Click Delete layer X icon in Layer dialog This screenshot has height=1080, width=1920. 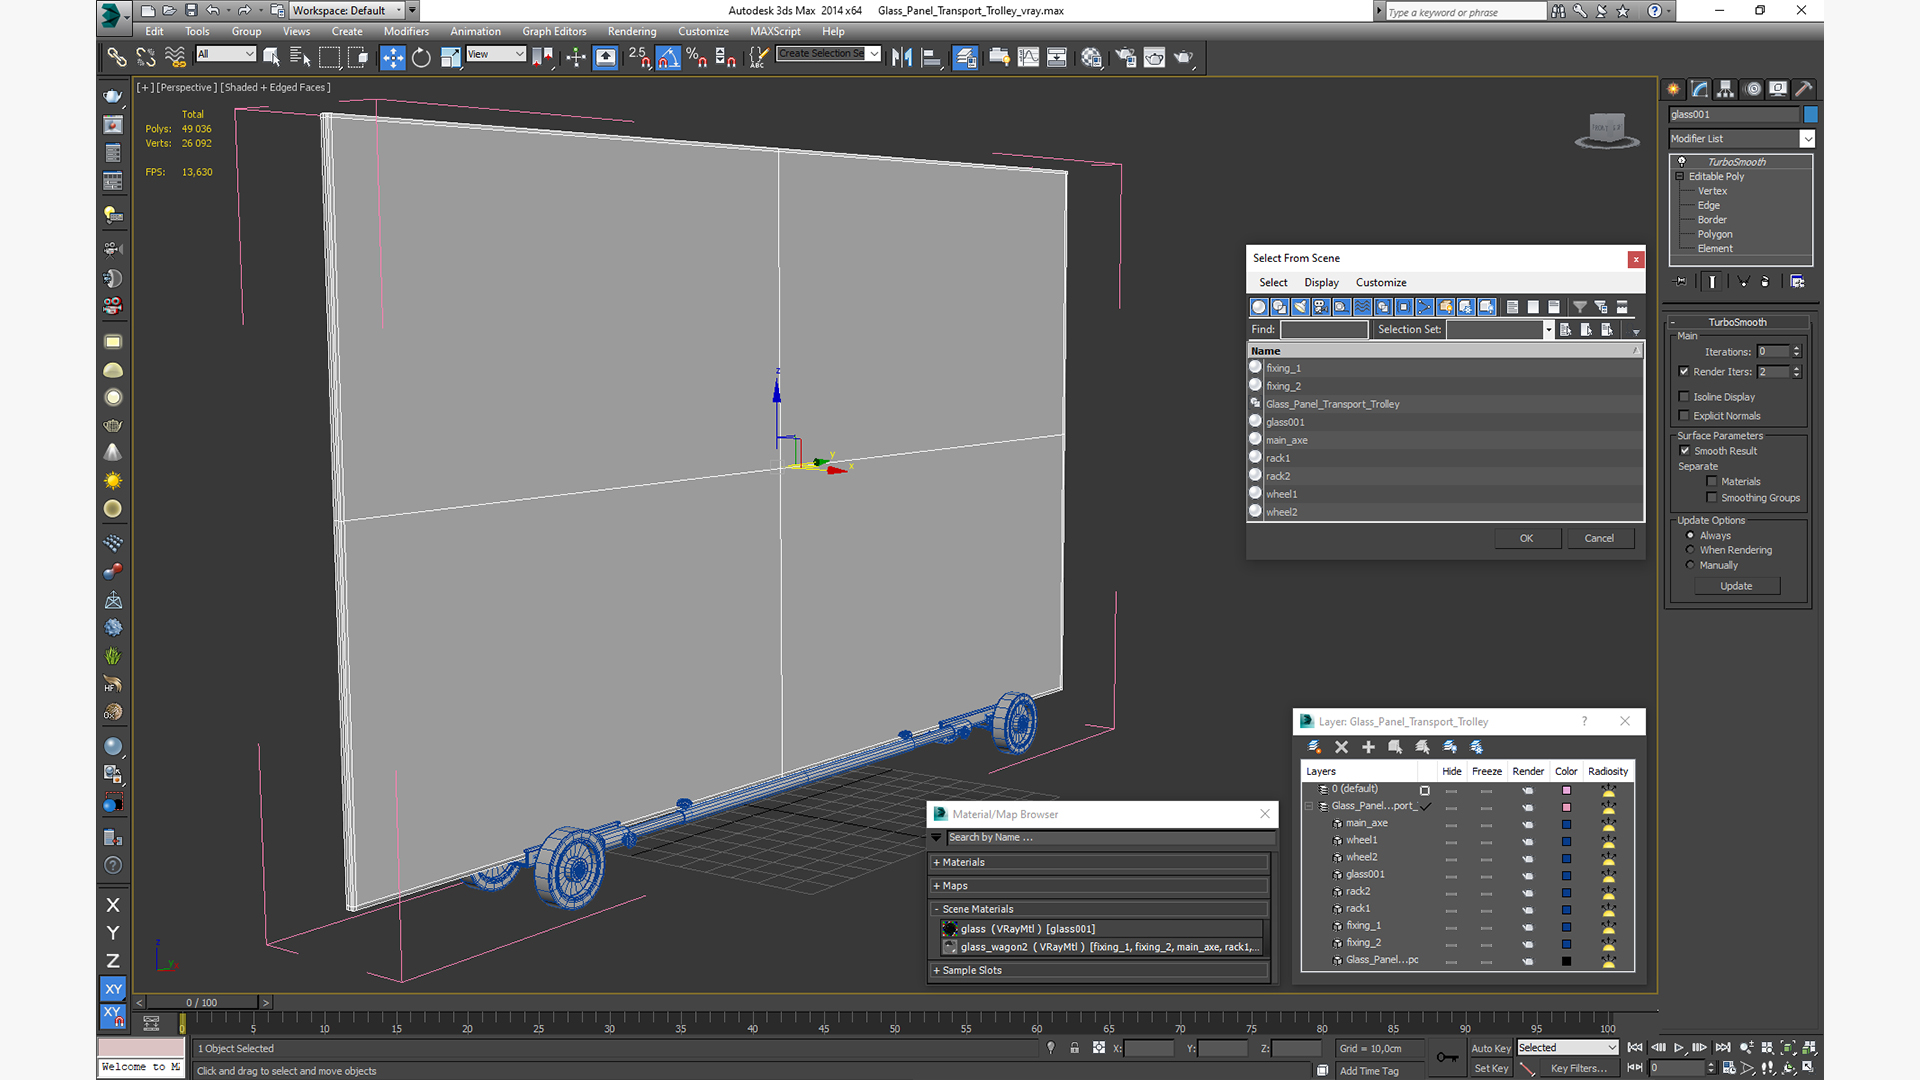(1341, 747)
